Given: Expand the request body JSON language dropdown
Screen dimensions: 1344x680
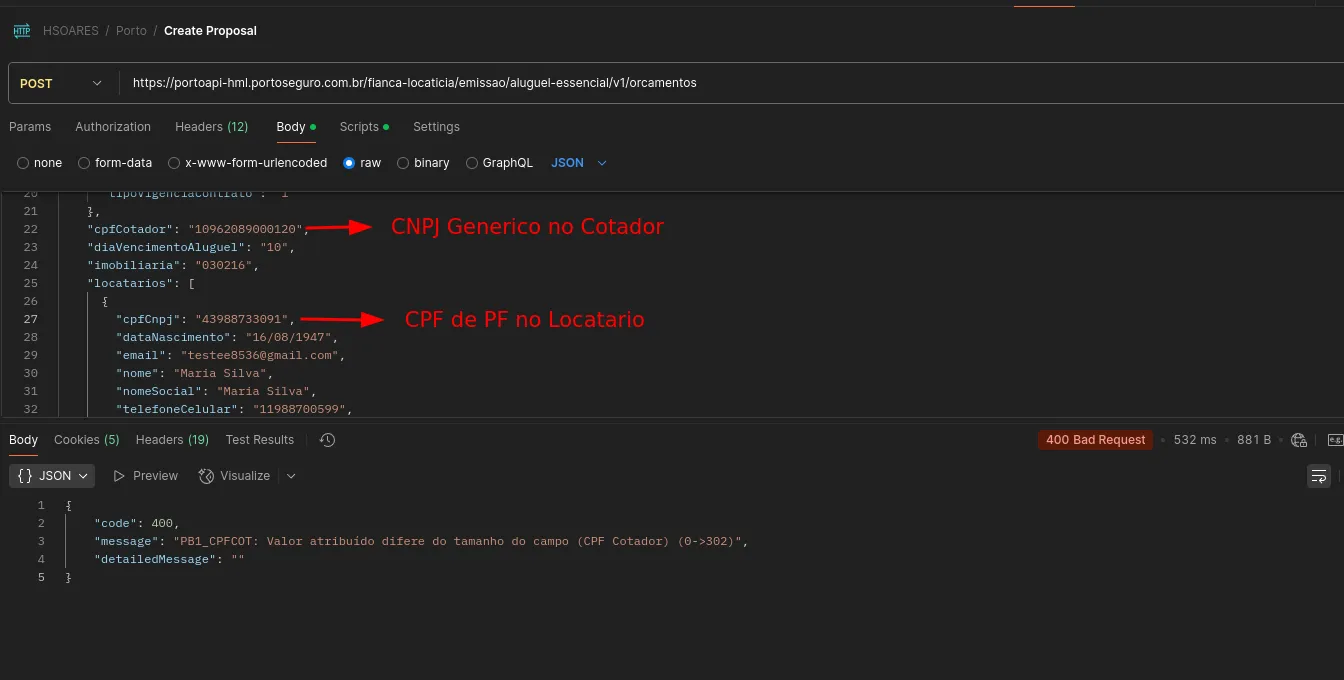Looking at the screenshot, I should click(x=579, y=163).
